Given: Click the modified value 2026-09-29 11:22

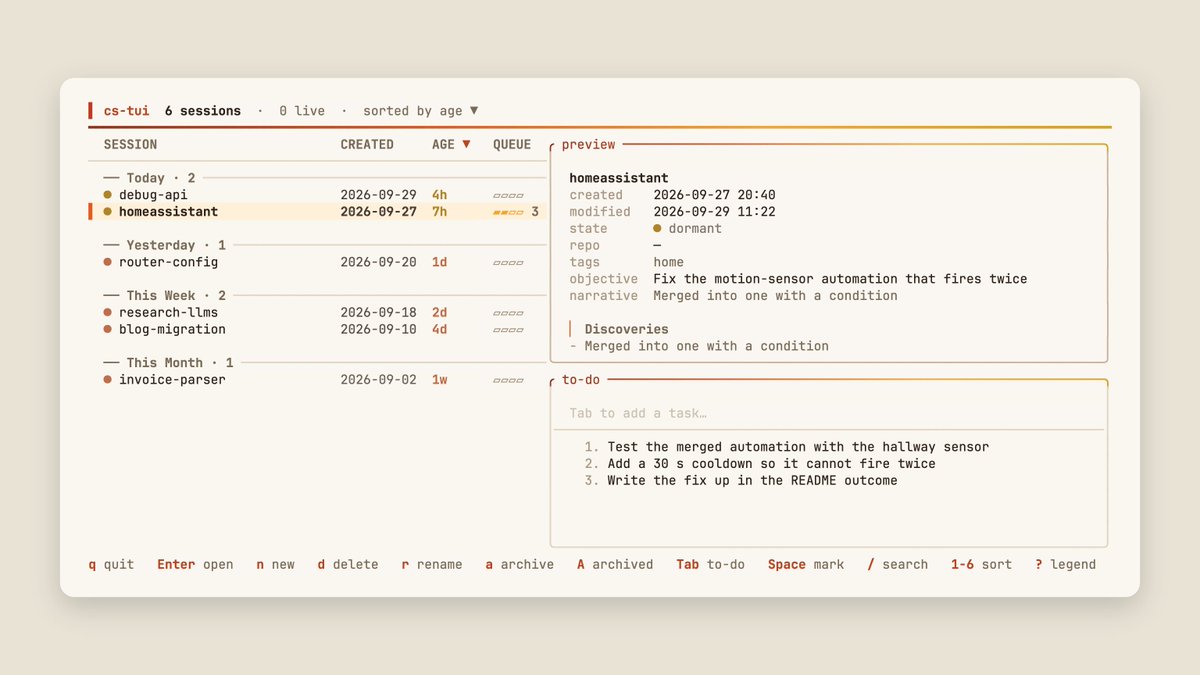Looking at the screenshot, I should [x=714, y=212].
